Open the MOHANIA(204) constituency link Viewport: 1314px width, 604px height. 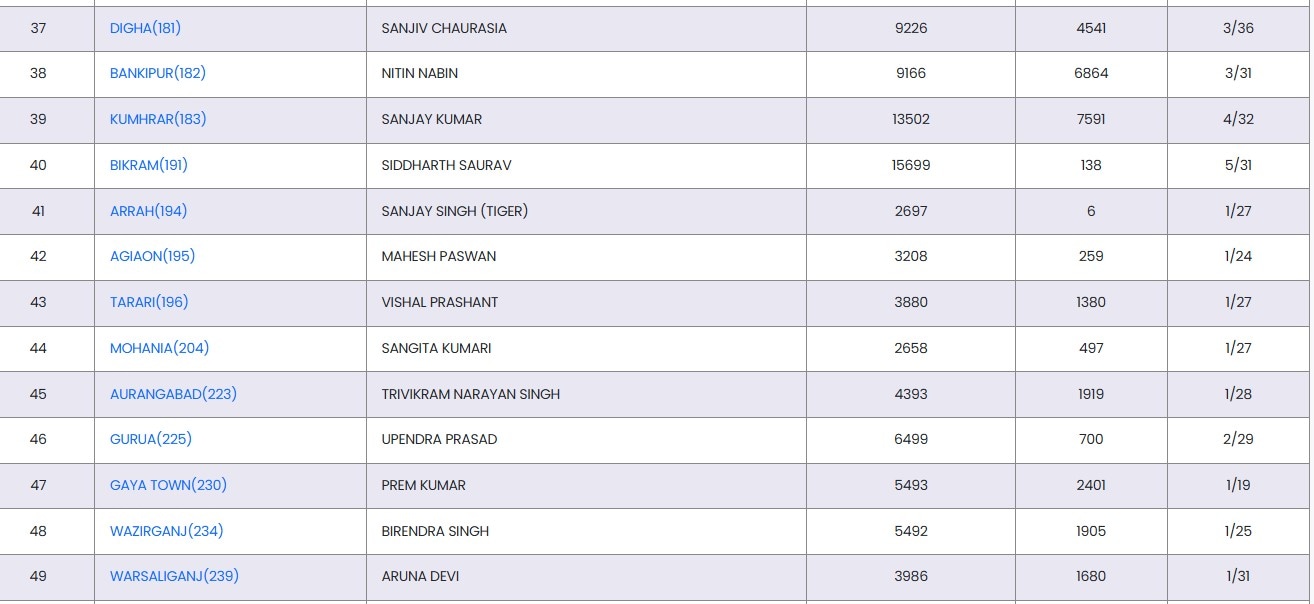159,348
